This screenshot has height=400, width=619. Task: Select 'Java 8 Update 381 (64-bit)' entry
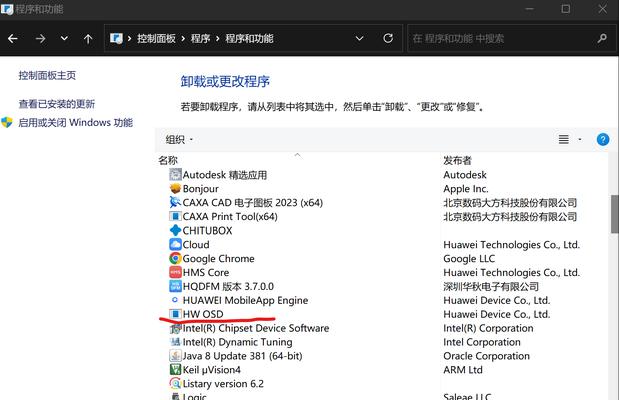tap(242, 356)
